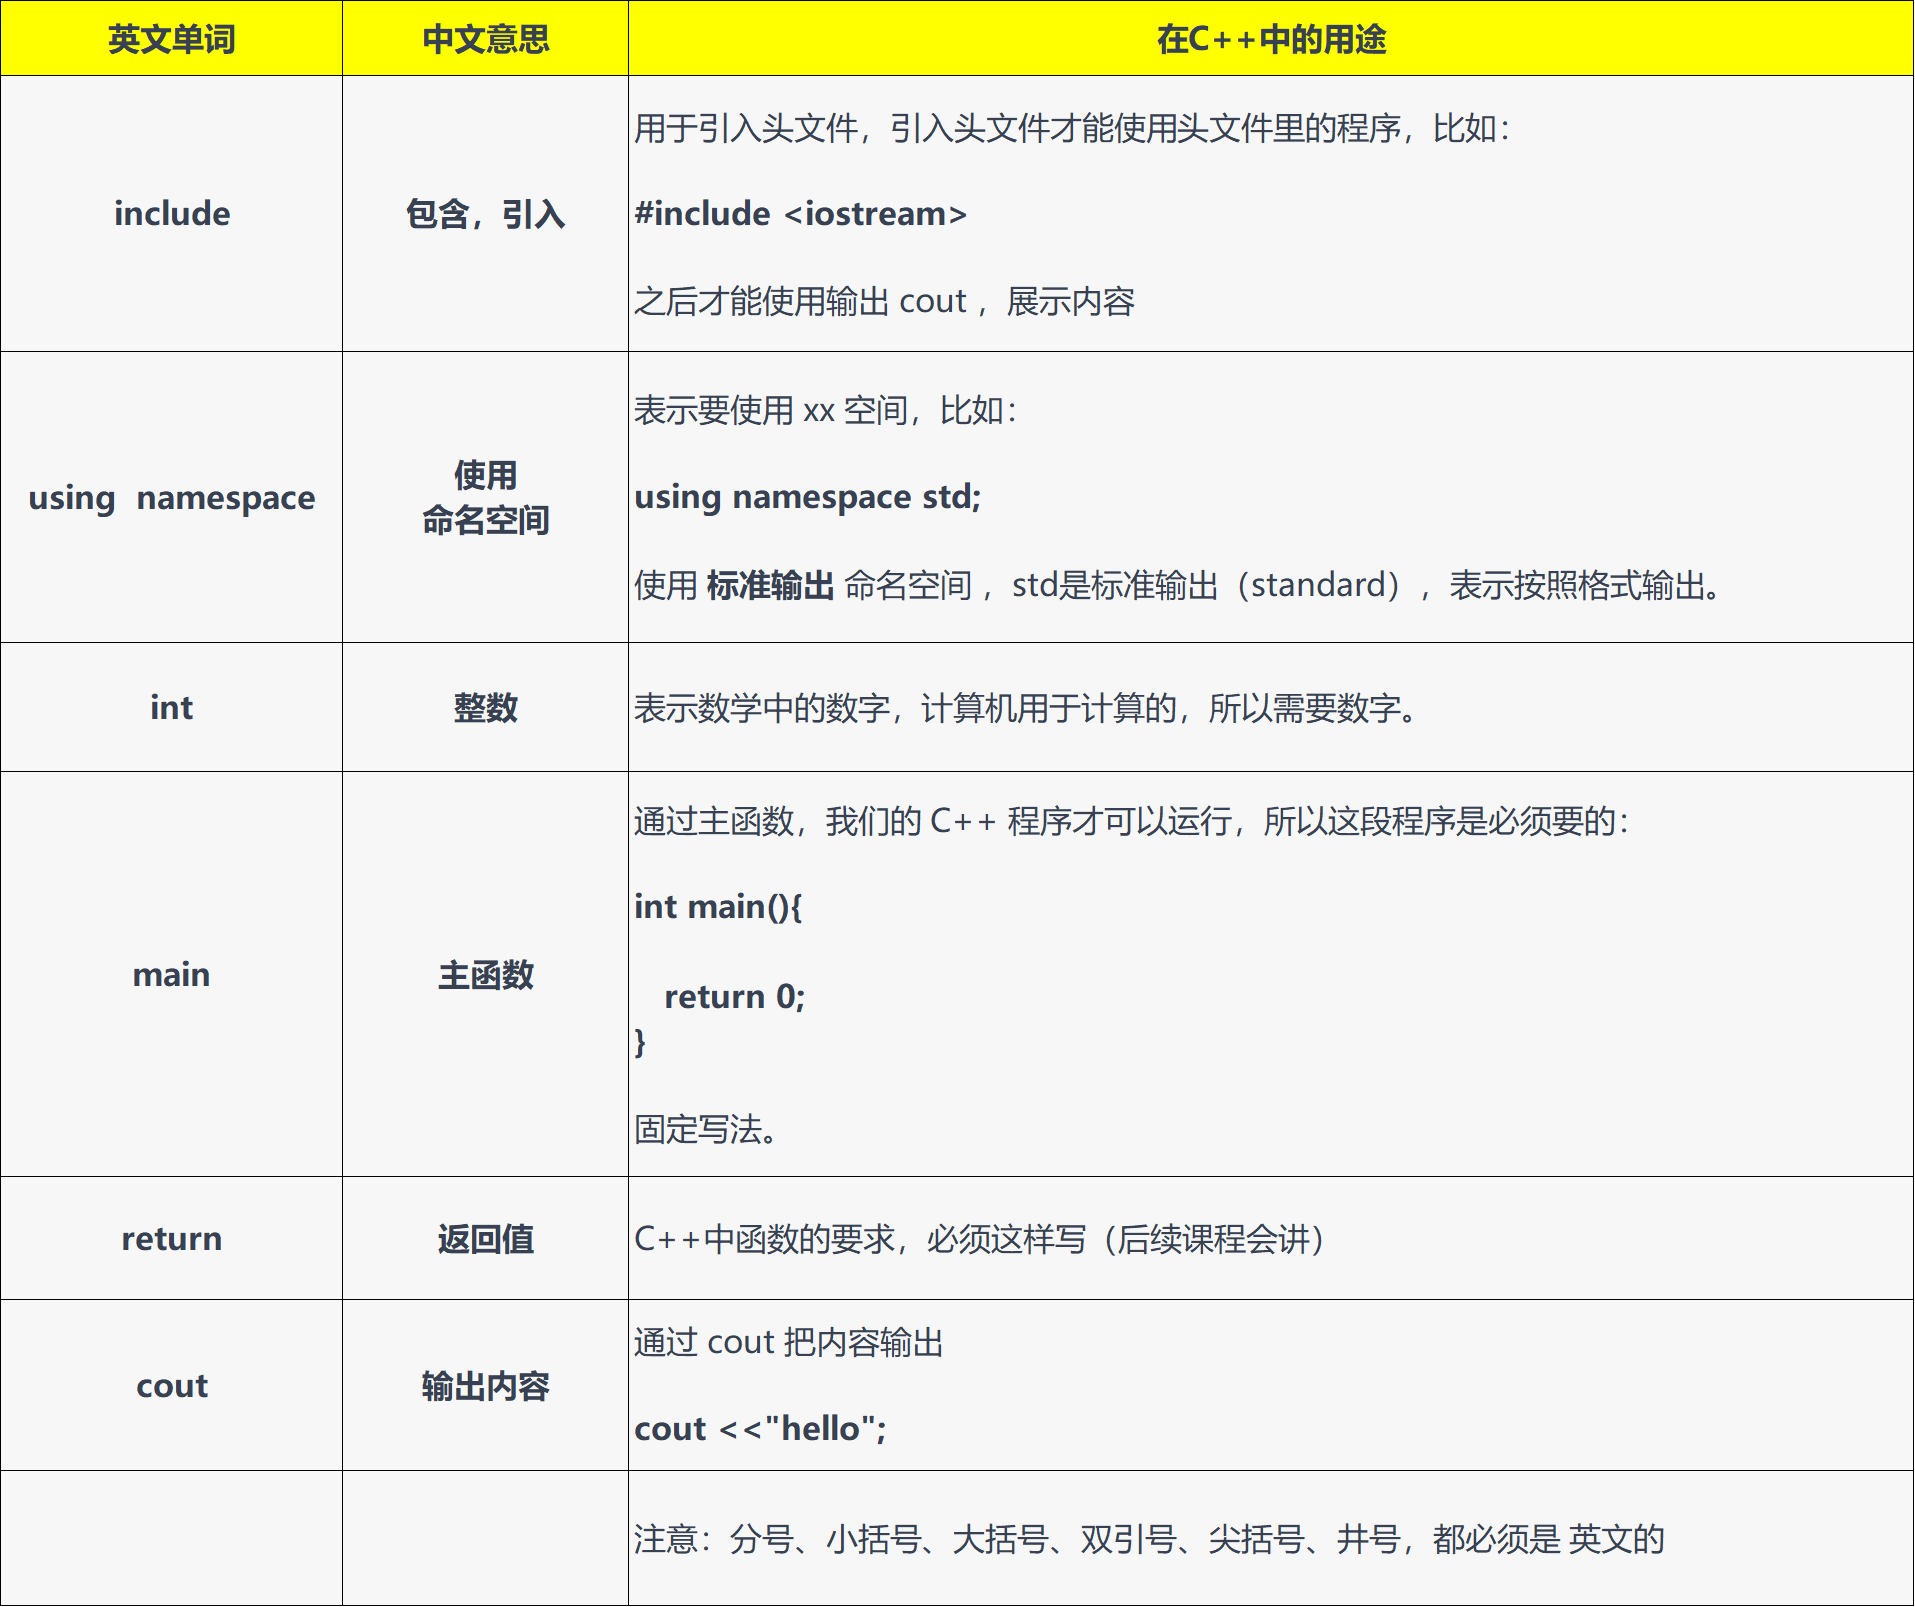The width and height of the screenshot is (1915, 1607).
Task: Select the int cell in first column
Action: tap(171, 708)
